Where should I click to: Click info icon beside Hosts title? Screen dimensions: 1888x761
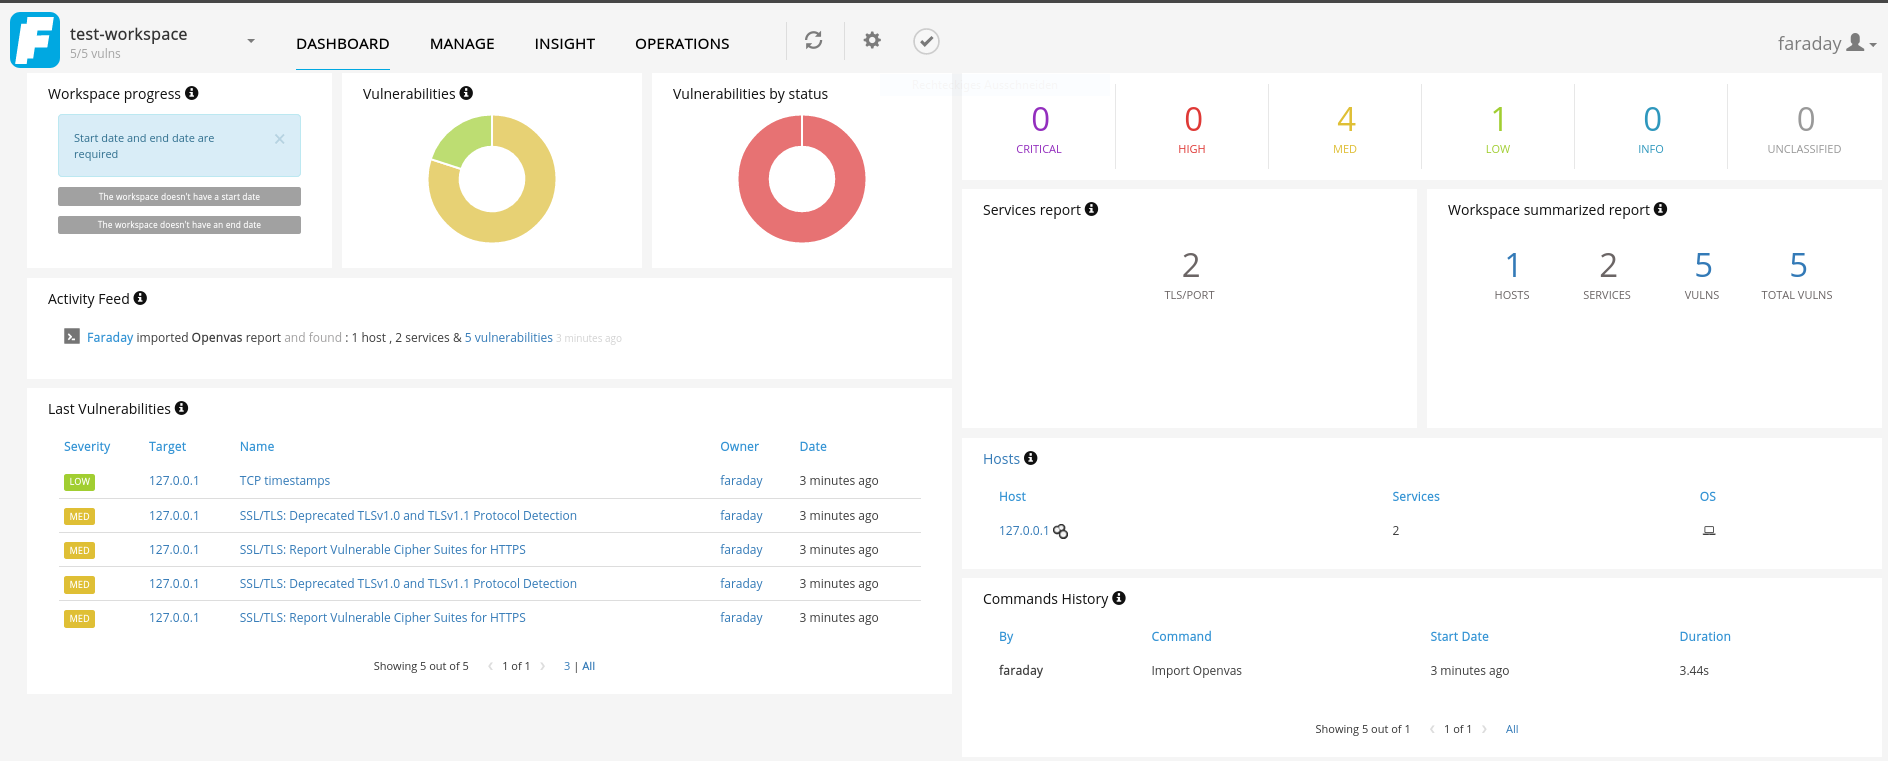[x=1031, y=458]
